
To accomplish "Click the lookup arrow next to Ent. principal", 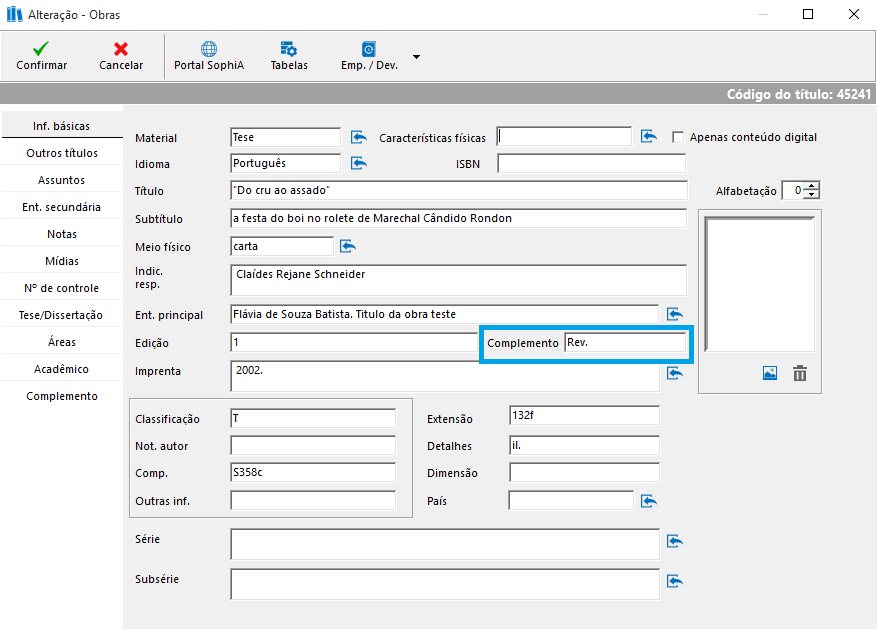I will pyautogui.click(x=675, y=314).
